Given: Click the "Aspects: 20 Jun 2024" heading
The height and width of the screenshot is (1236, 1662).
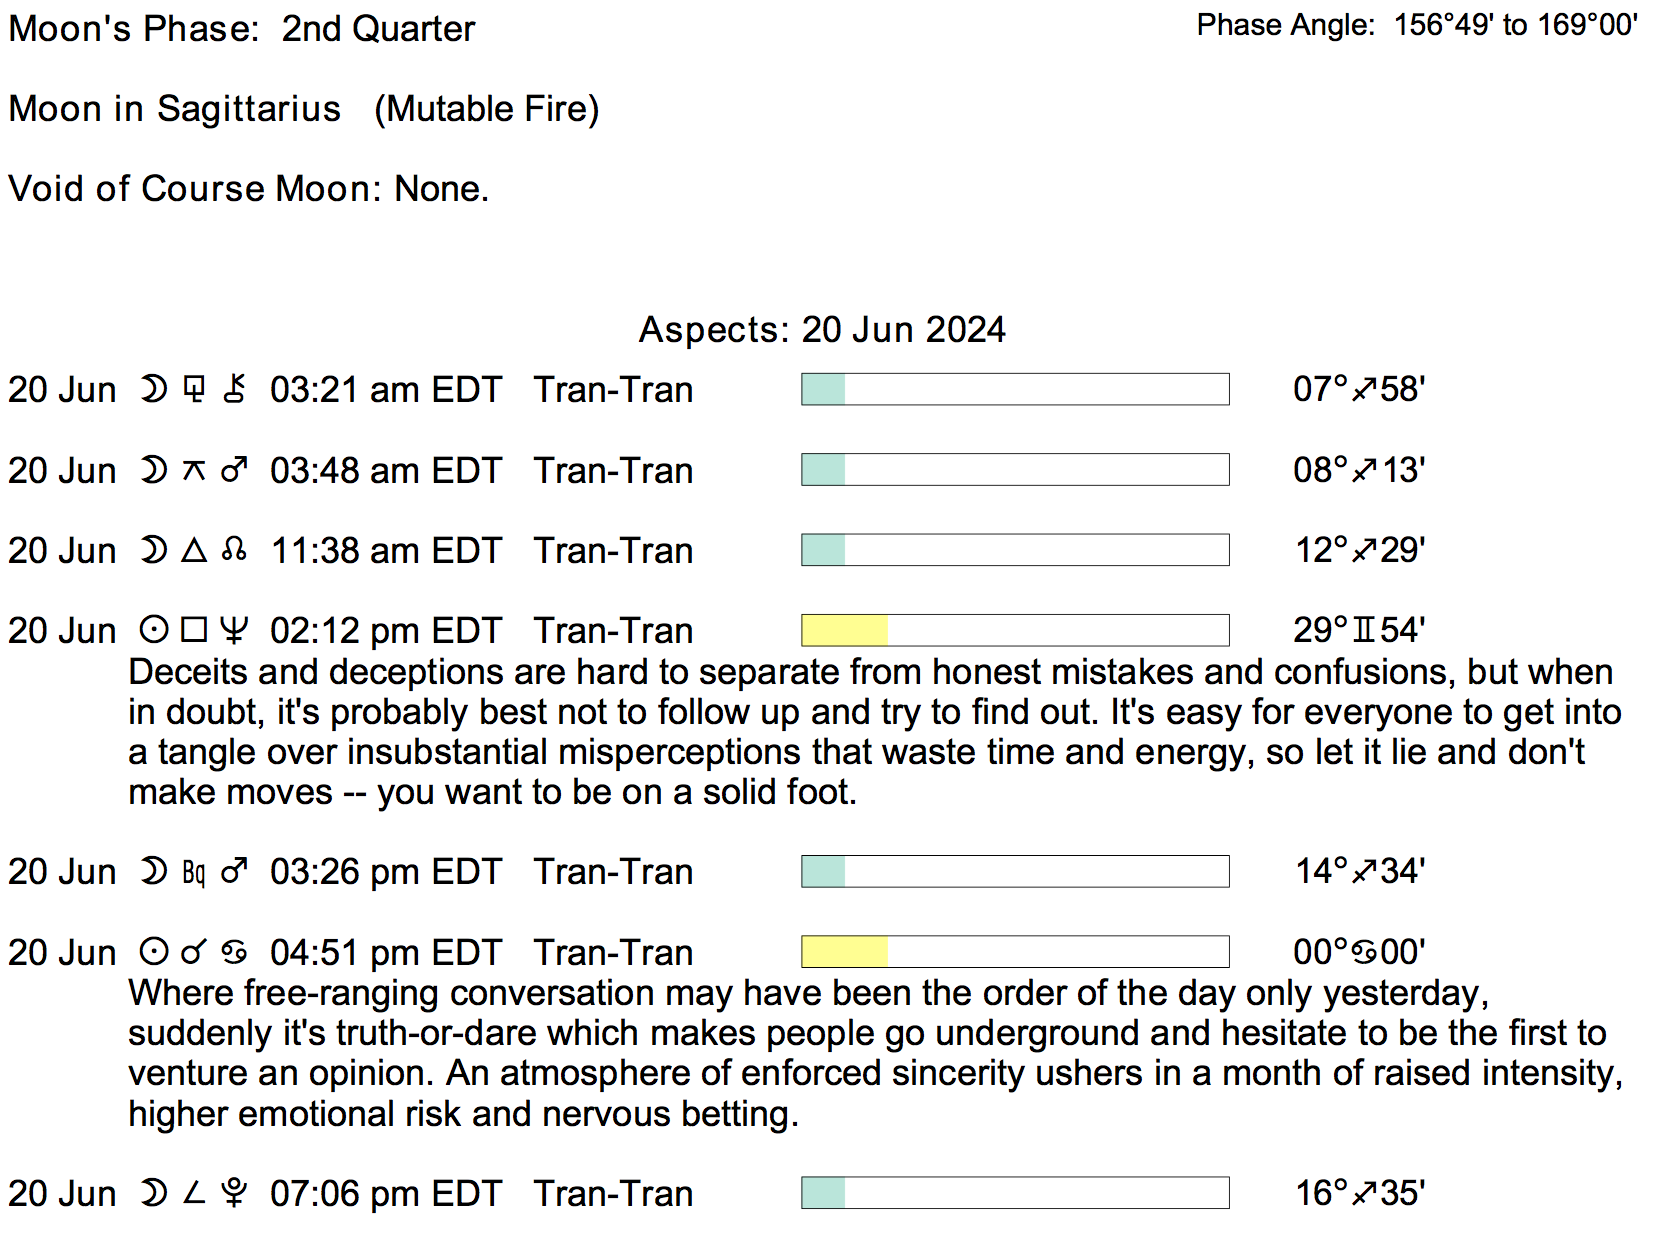Looking at the screenshot, I should [822, 329].
